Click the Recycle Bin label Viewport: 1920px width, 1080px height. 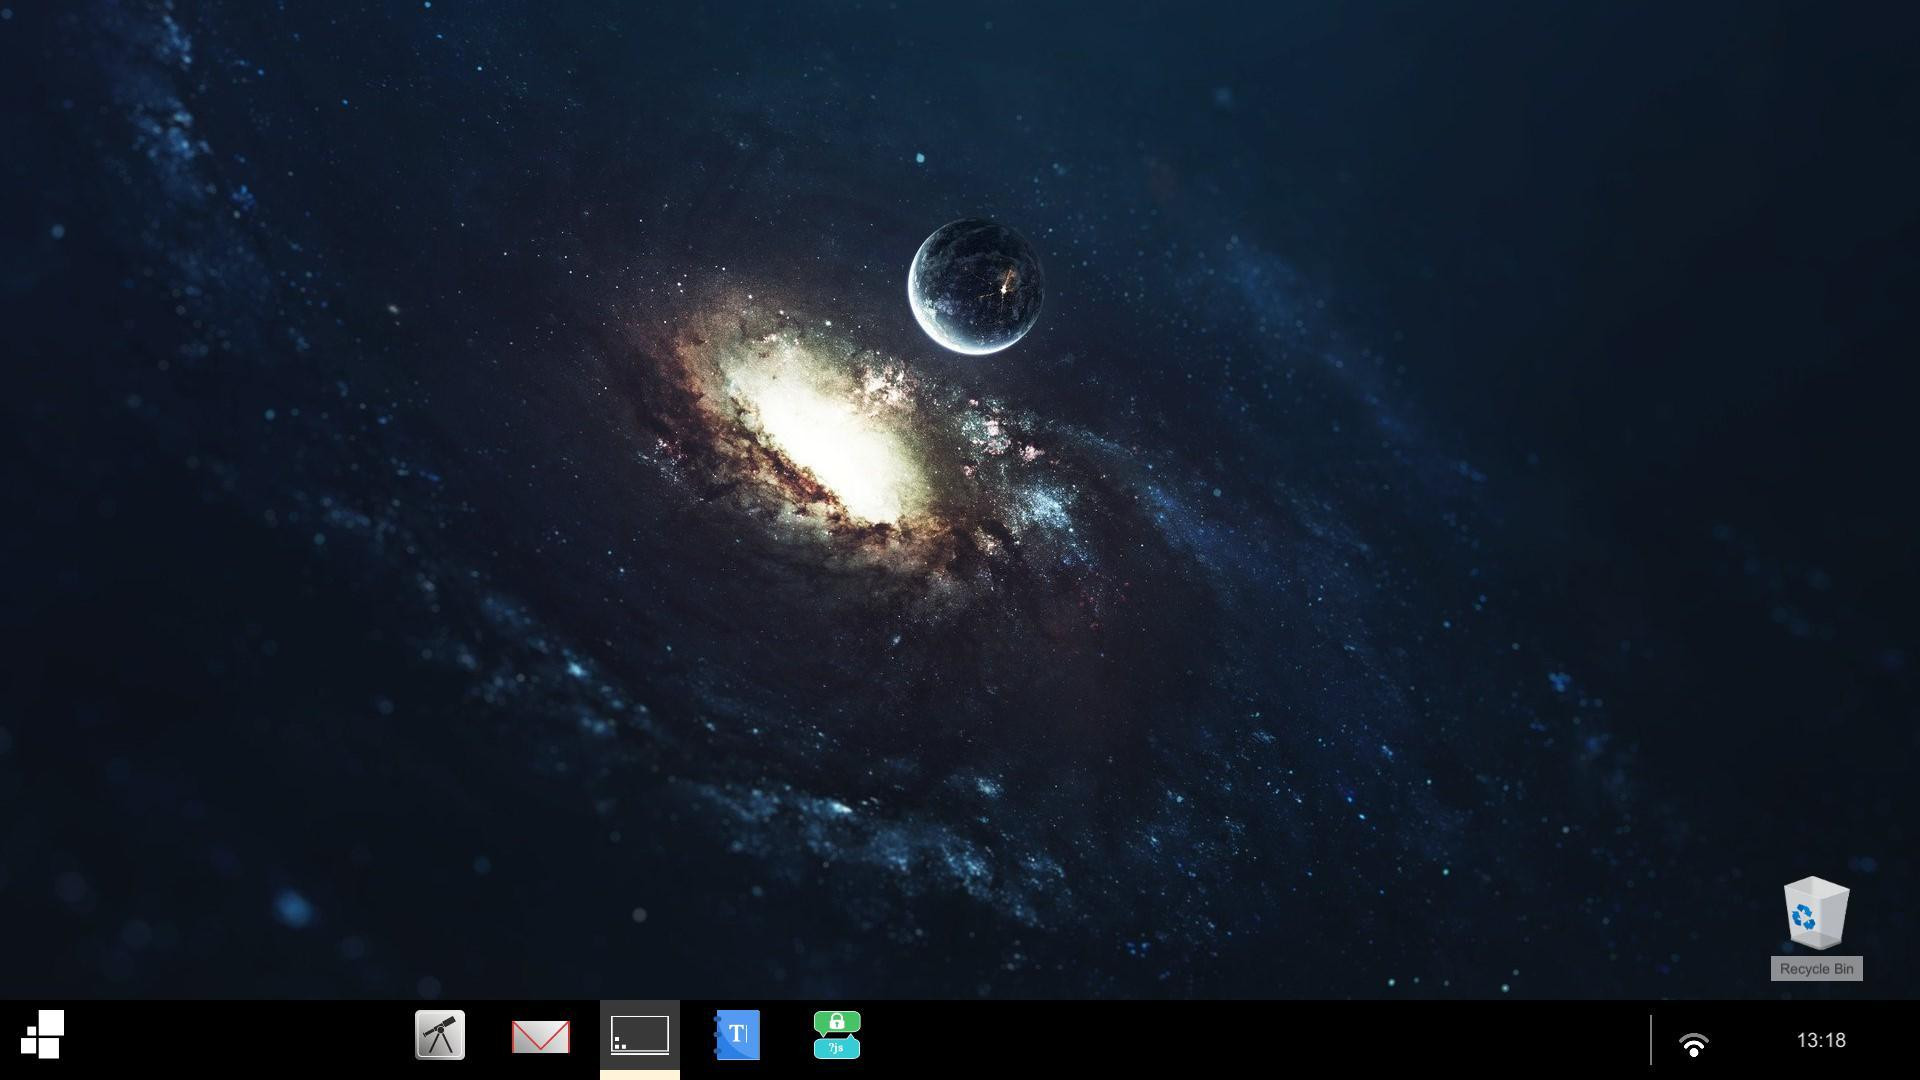tap(1816, 968)
